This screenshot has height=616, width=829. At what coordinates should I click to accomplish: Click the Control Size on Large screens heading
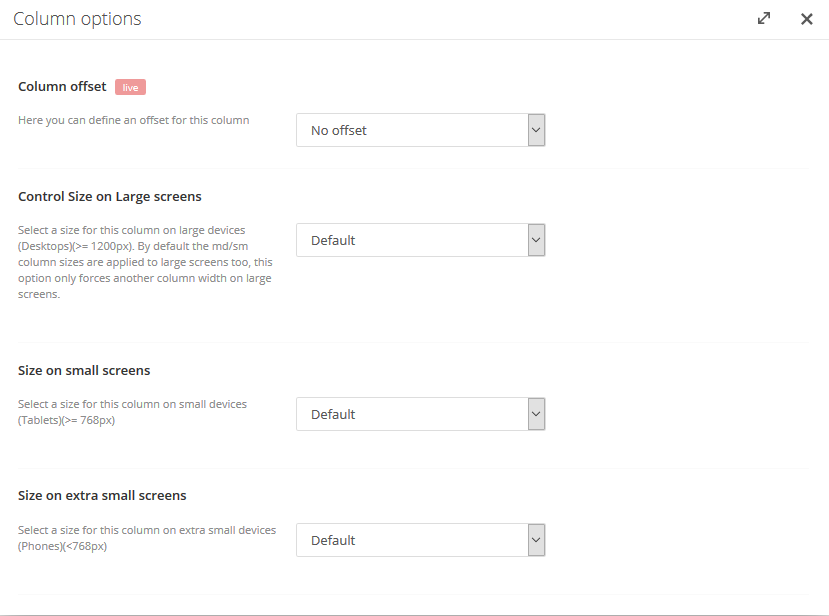point(109,197)
